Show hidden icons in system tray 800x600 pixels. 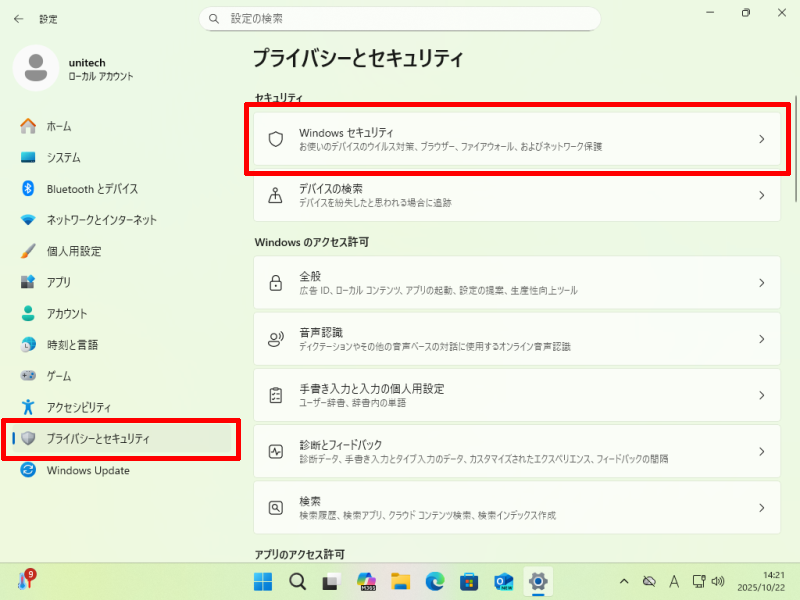[x=624, y=581]
